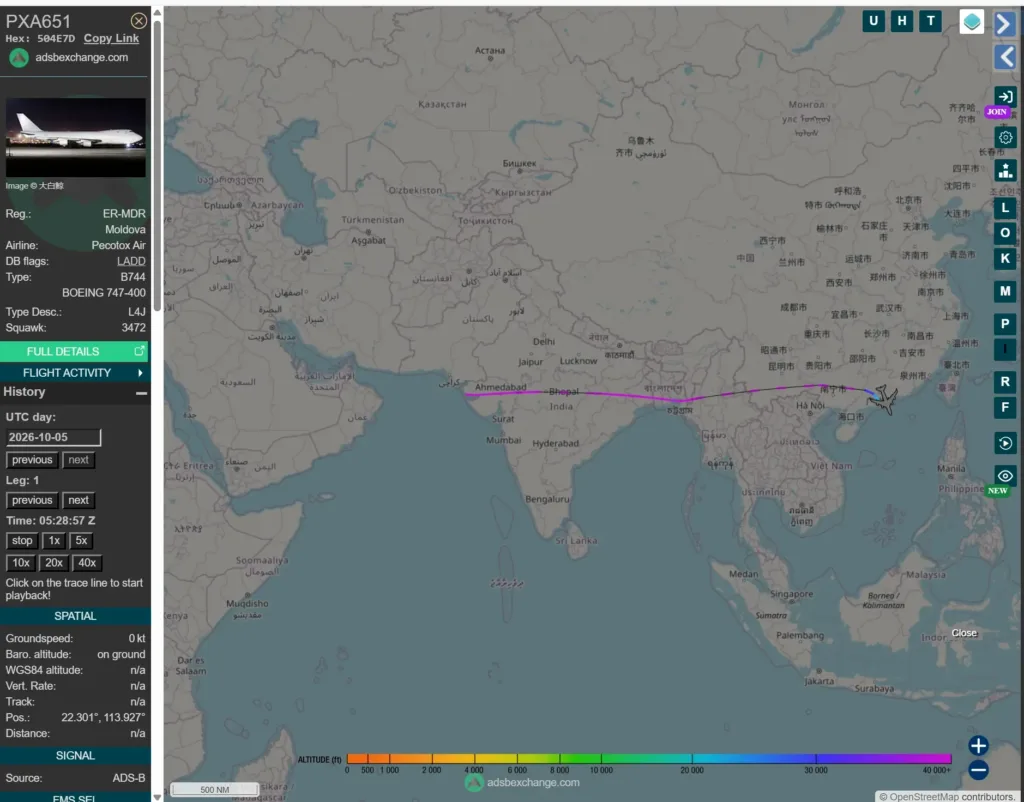
Task: Toggle the U map button
Action: point(873,22)
